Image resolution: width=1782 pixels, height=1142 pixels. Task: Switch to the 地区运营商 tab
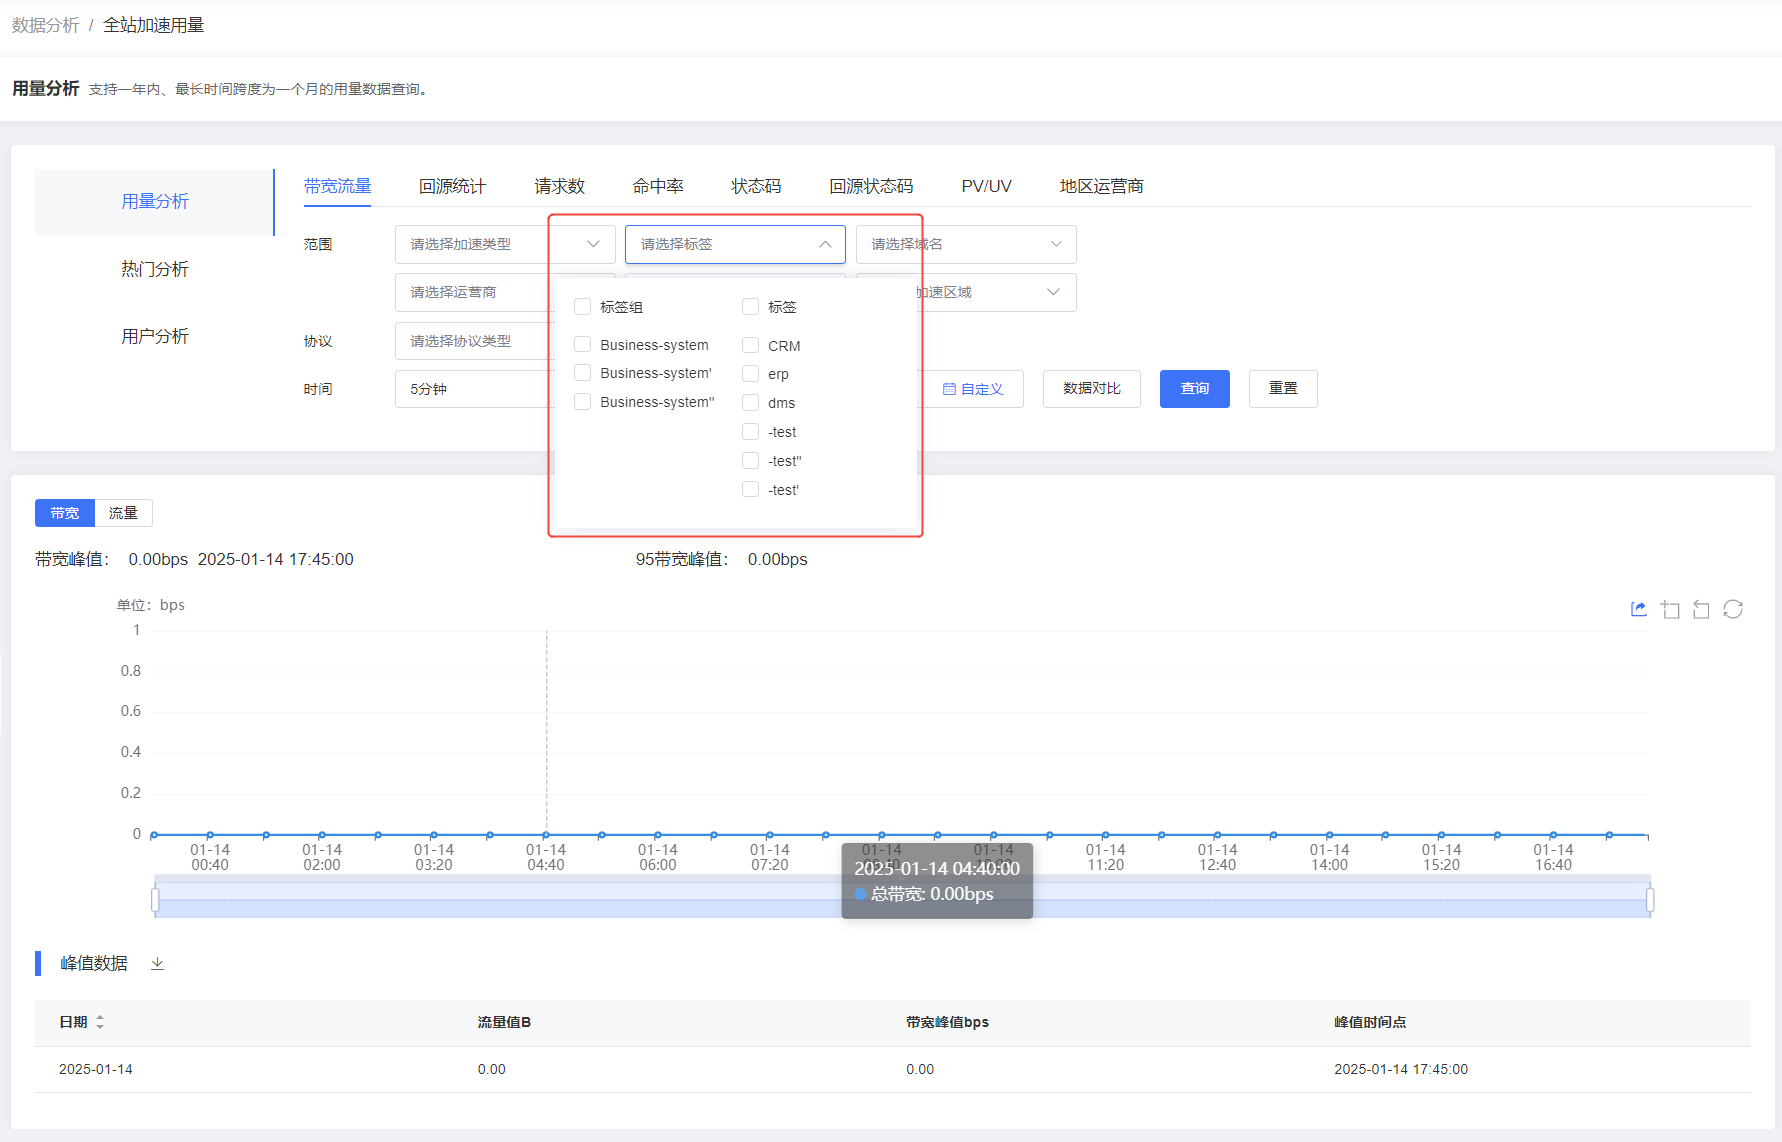point(1101,186)
